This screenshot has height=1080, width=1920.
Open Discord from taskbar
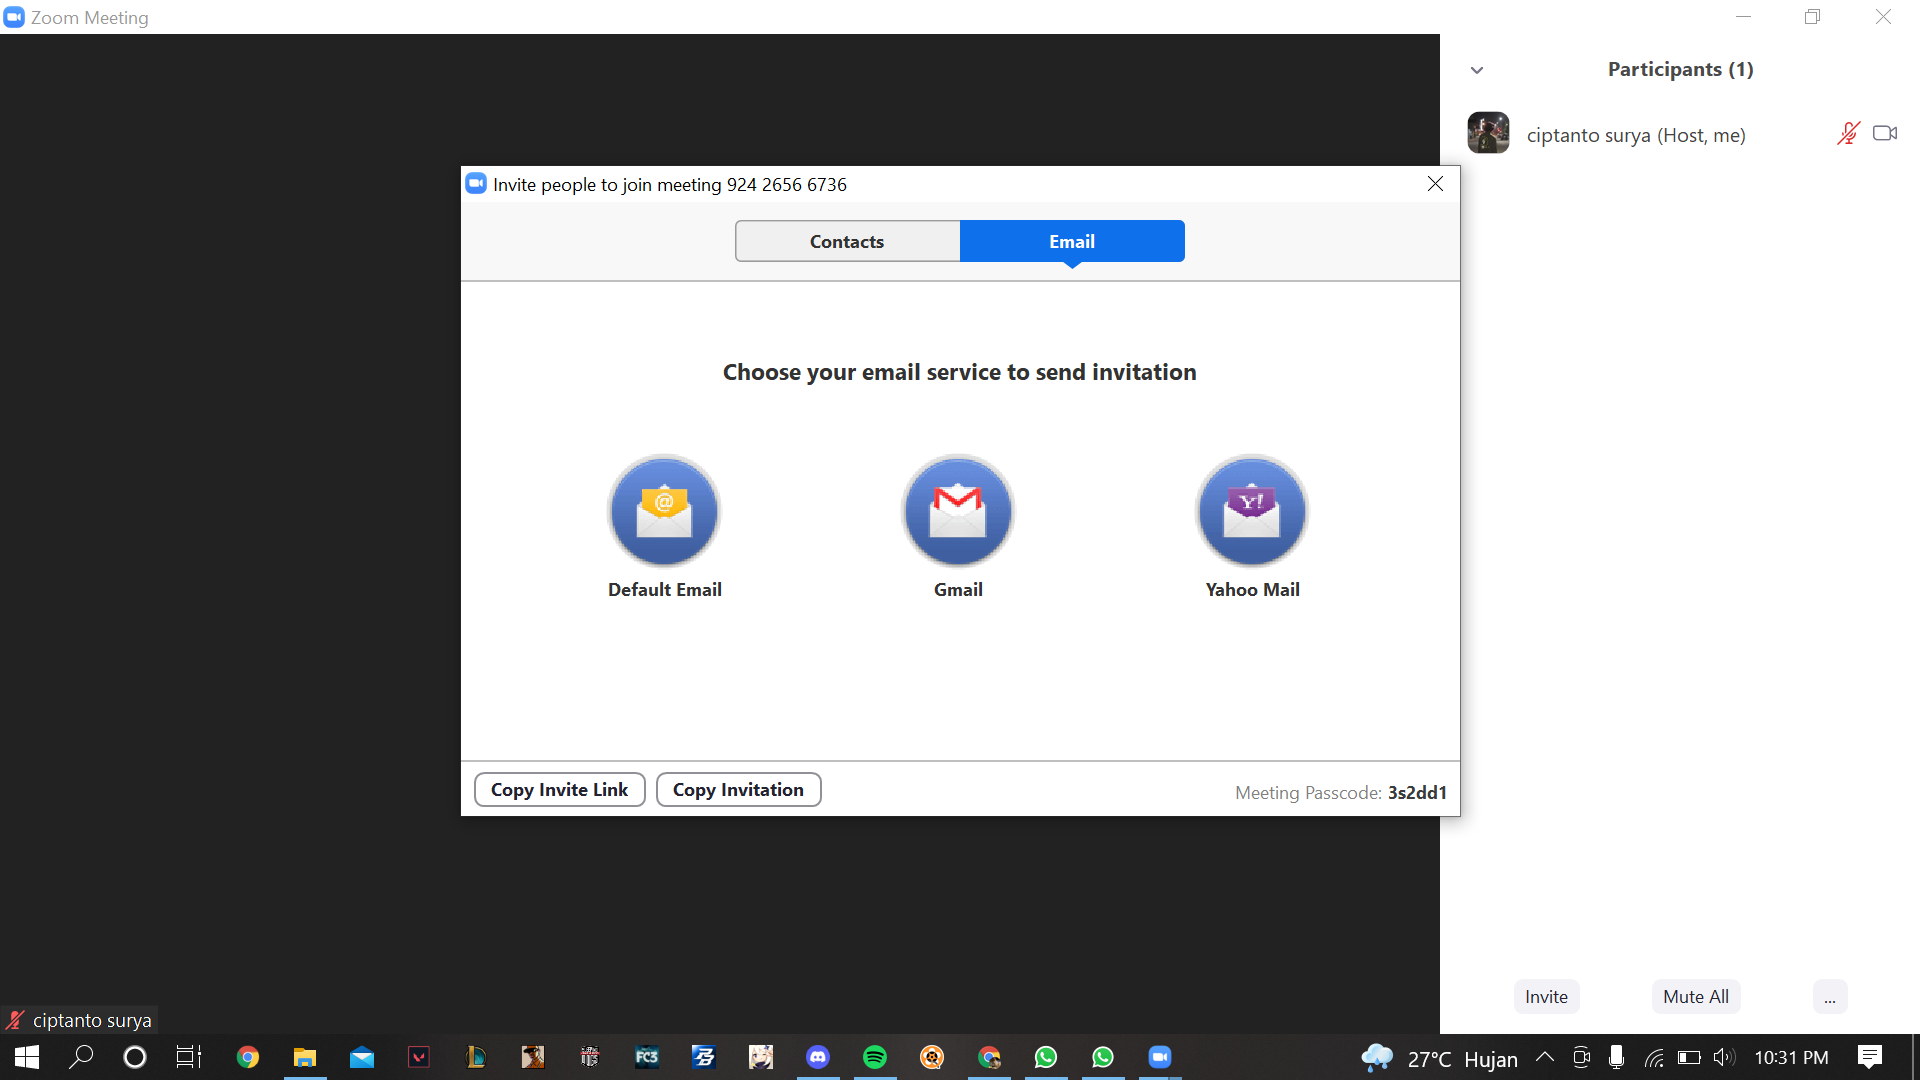[x=818, y=1057]
